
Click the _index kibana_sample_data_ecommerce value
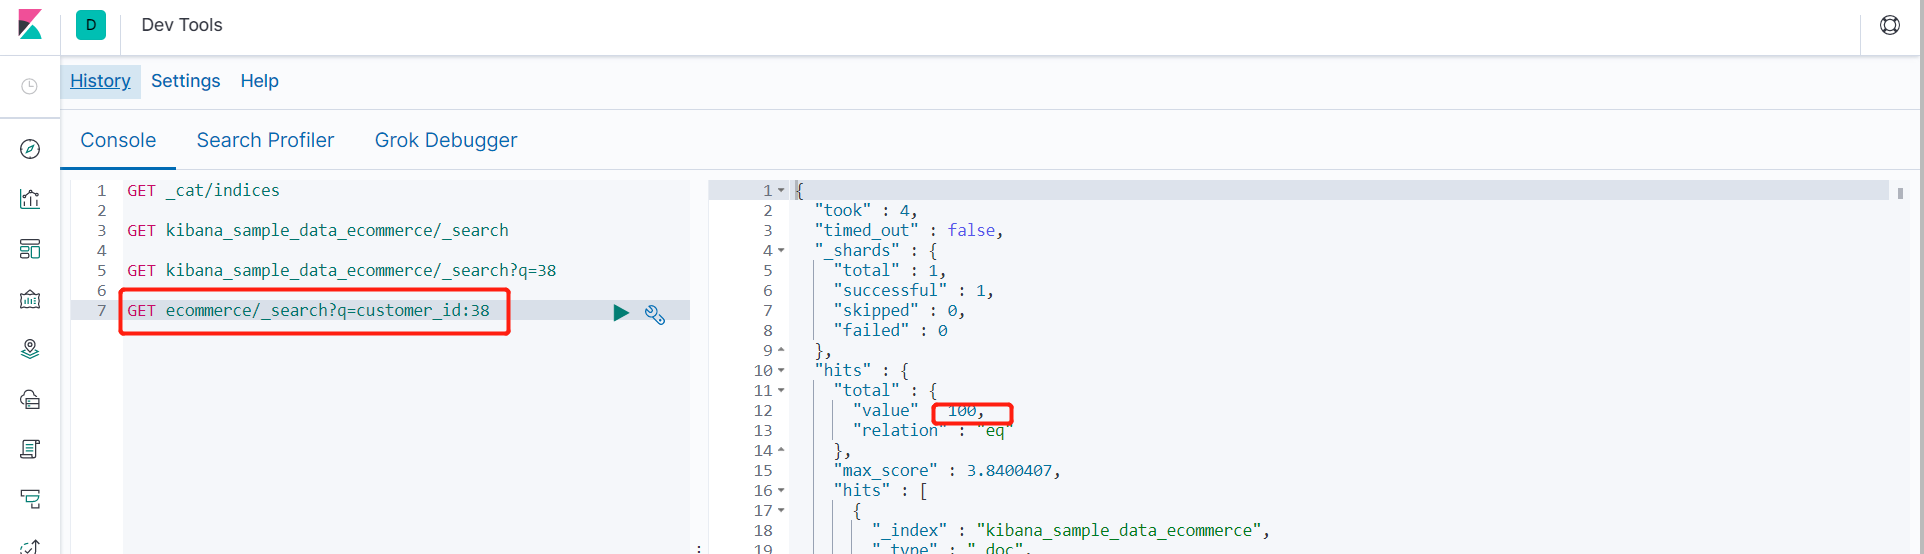tap(1119, 530)
